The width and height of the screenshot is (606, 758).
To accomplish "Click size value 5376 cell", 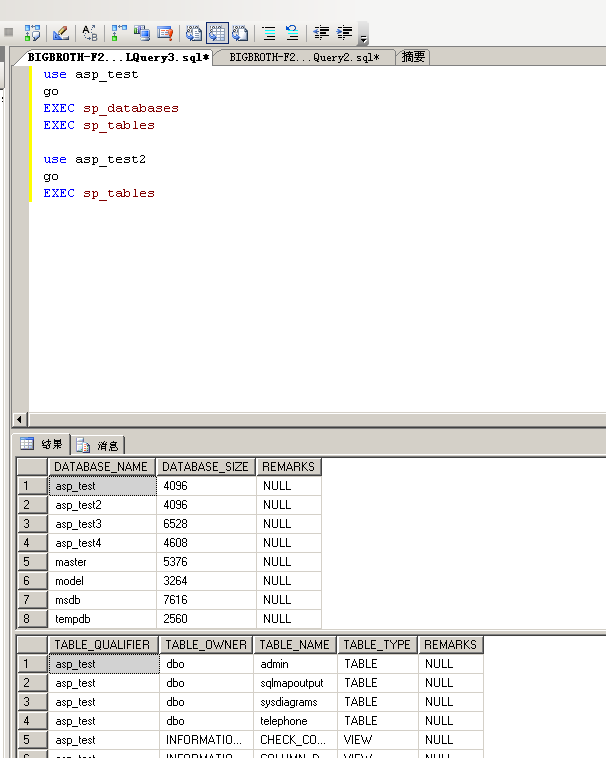I will [206, 562].
